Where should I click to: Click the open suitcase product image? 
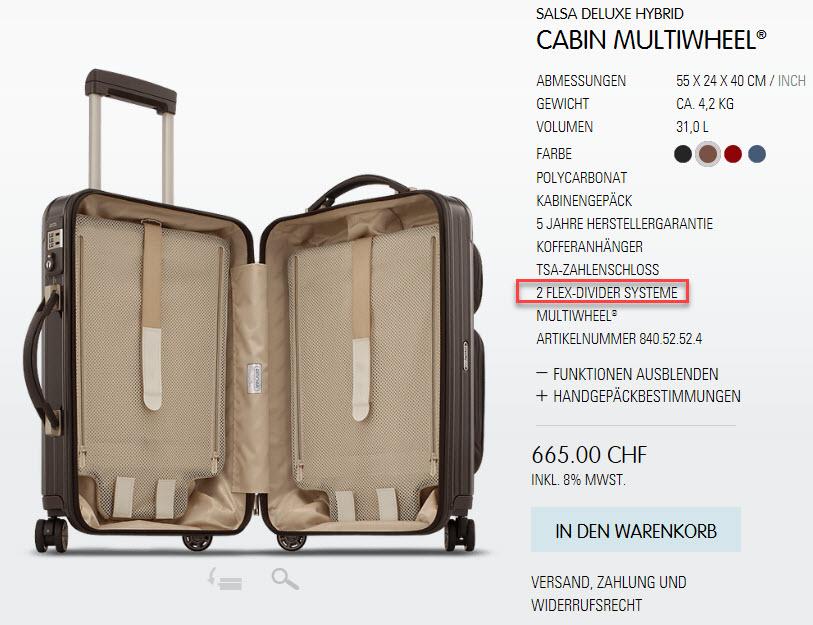pyautogui.click(x=254, y=311)
